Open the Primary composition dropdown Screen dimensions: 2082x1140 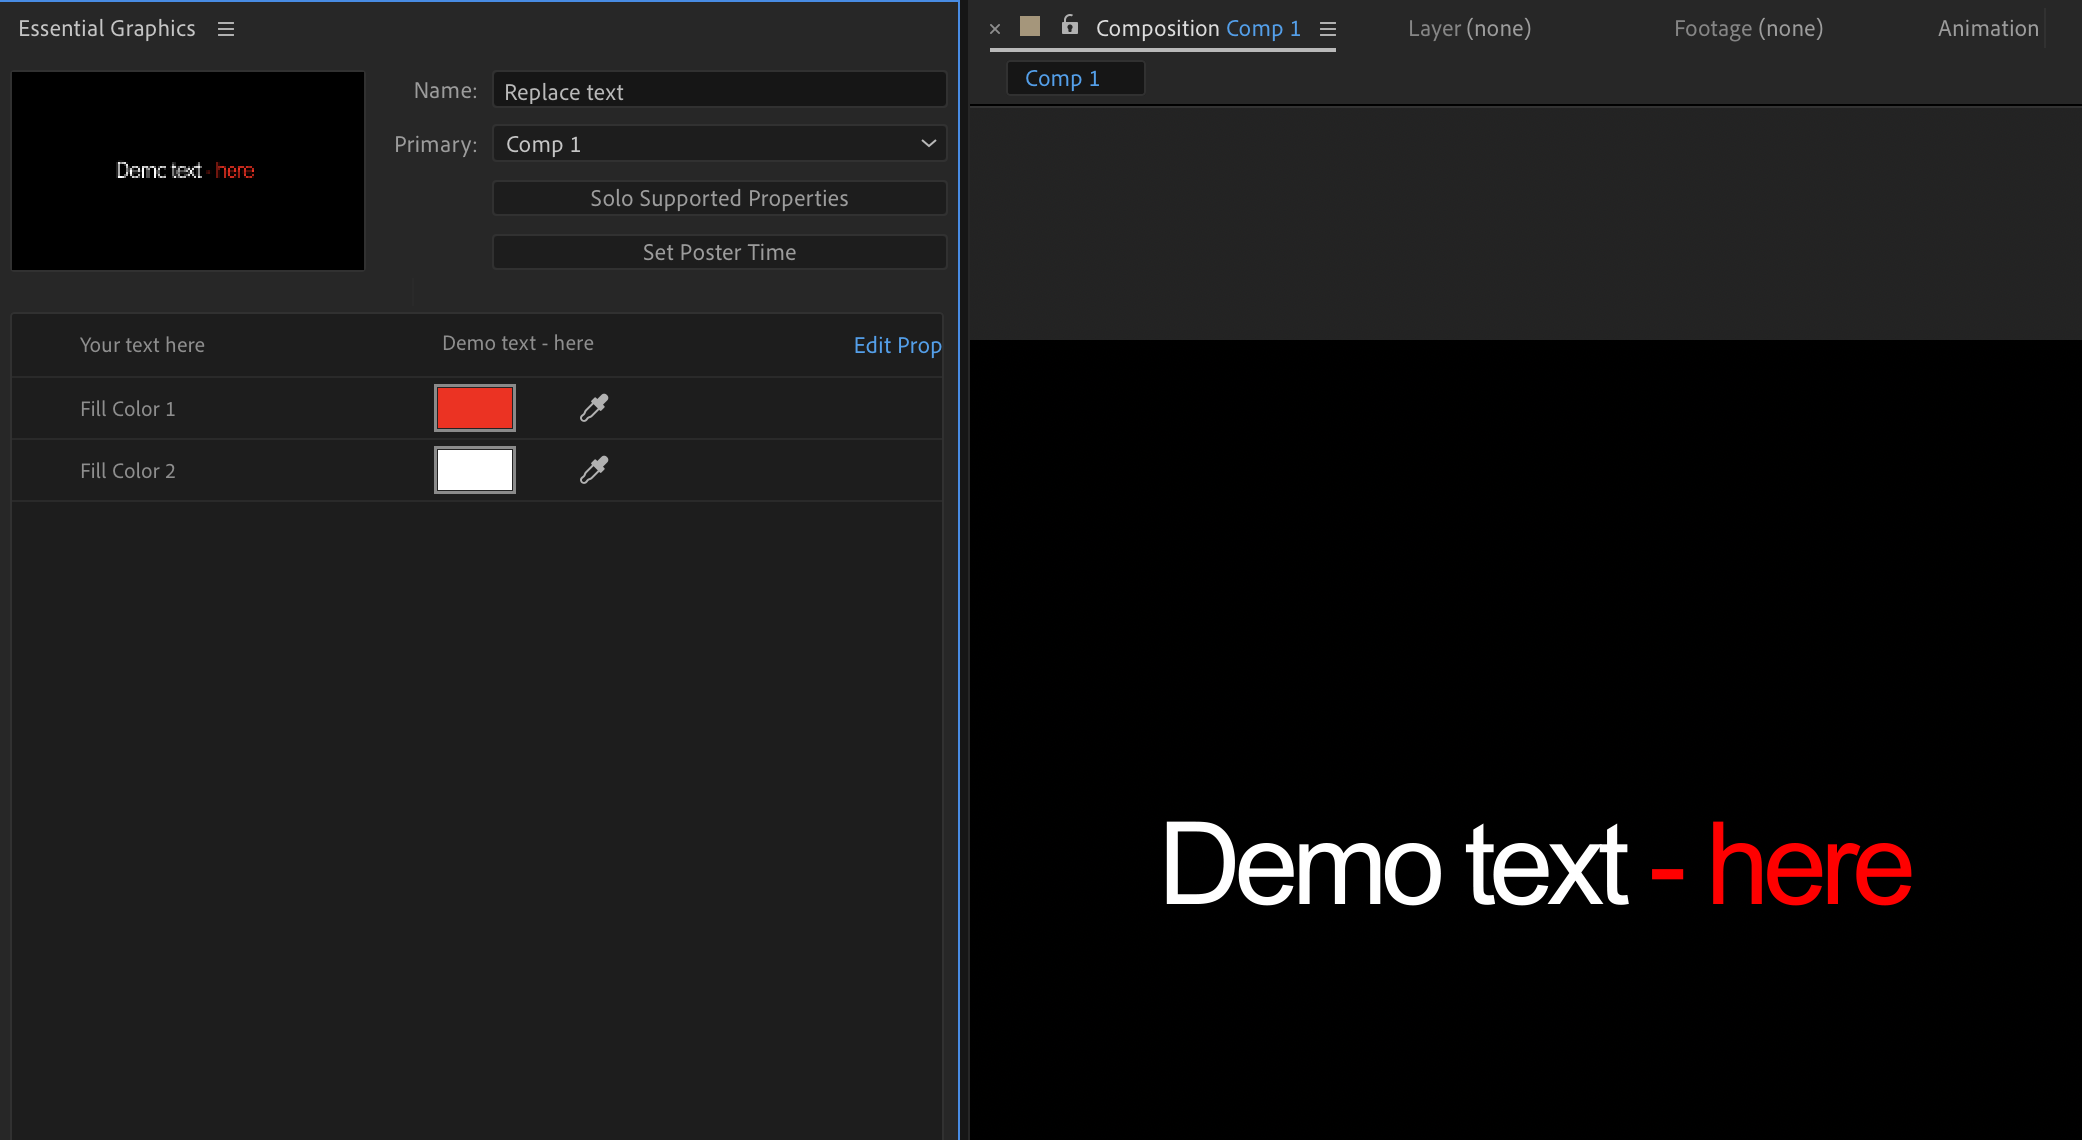(x=927, y=143)
